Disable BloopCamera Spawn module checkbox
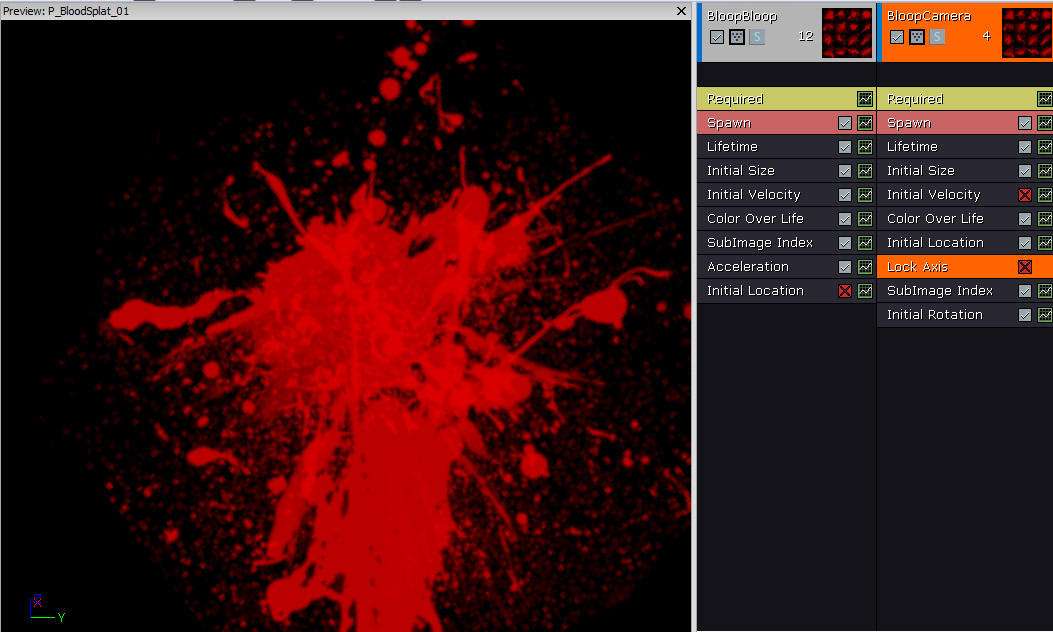1053x632 pixels. pos(1025,123)
